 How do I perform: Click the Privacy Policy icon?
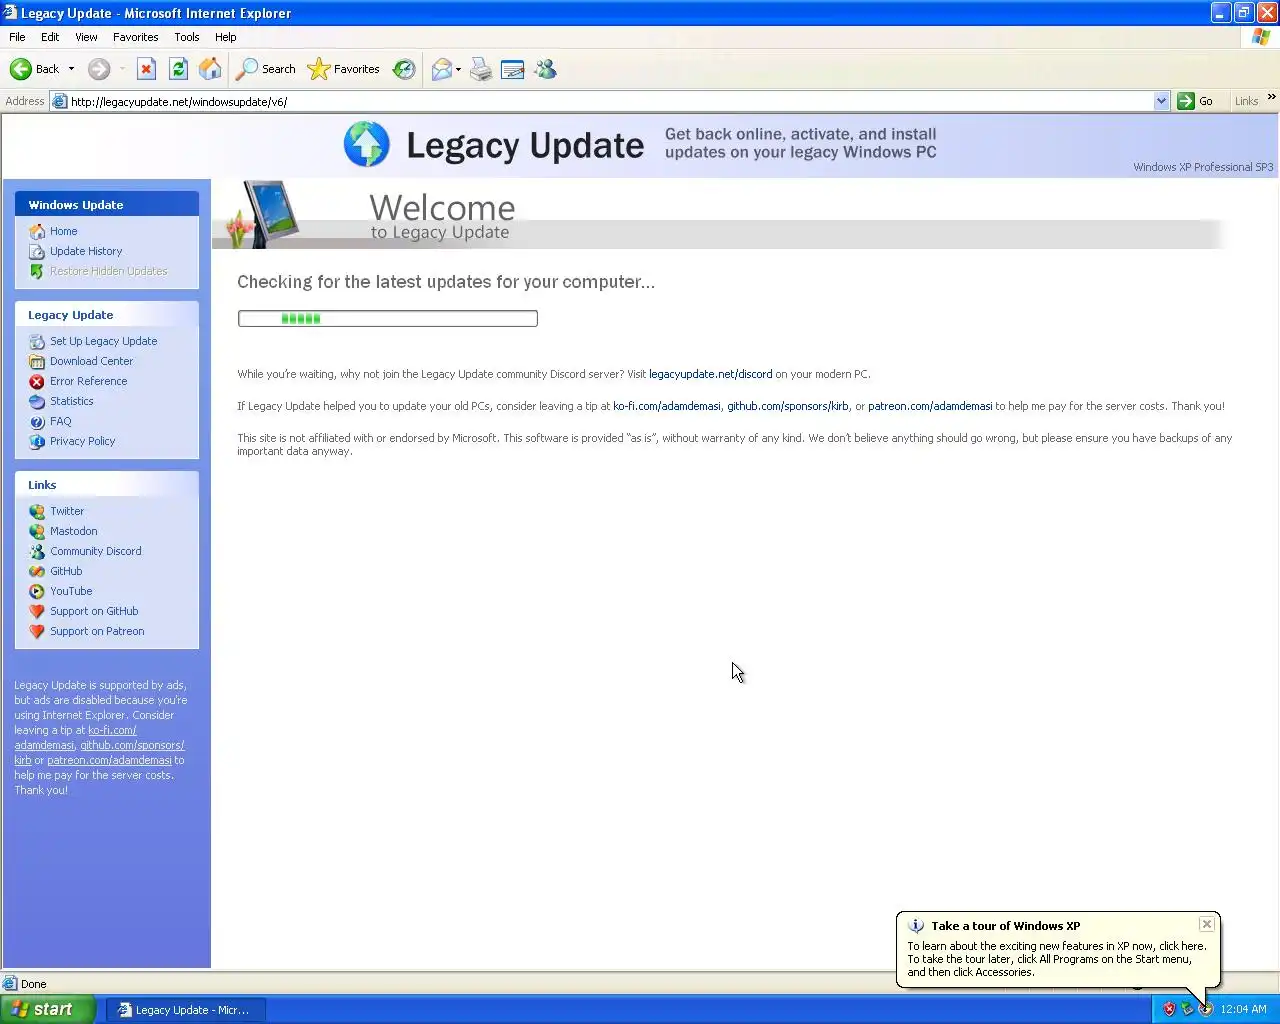coord(37,441)
